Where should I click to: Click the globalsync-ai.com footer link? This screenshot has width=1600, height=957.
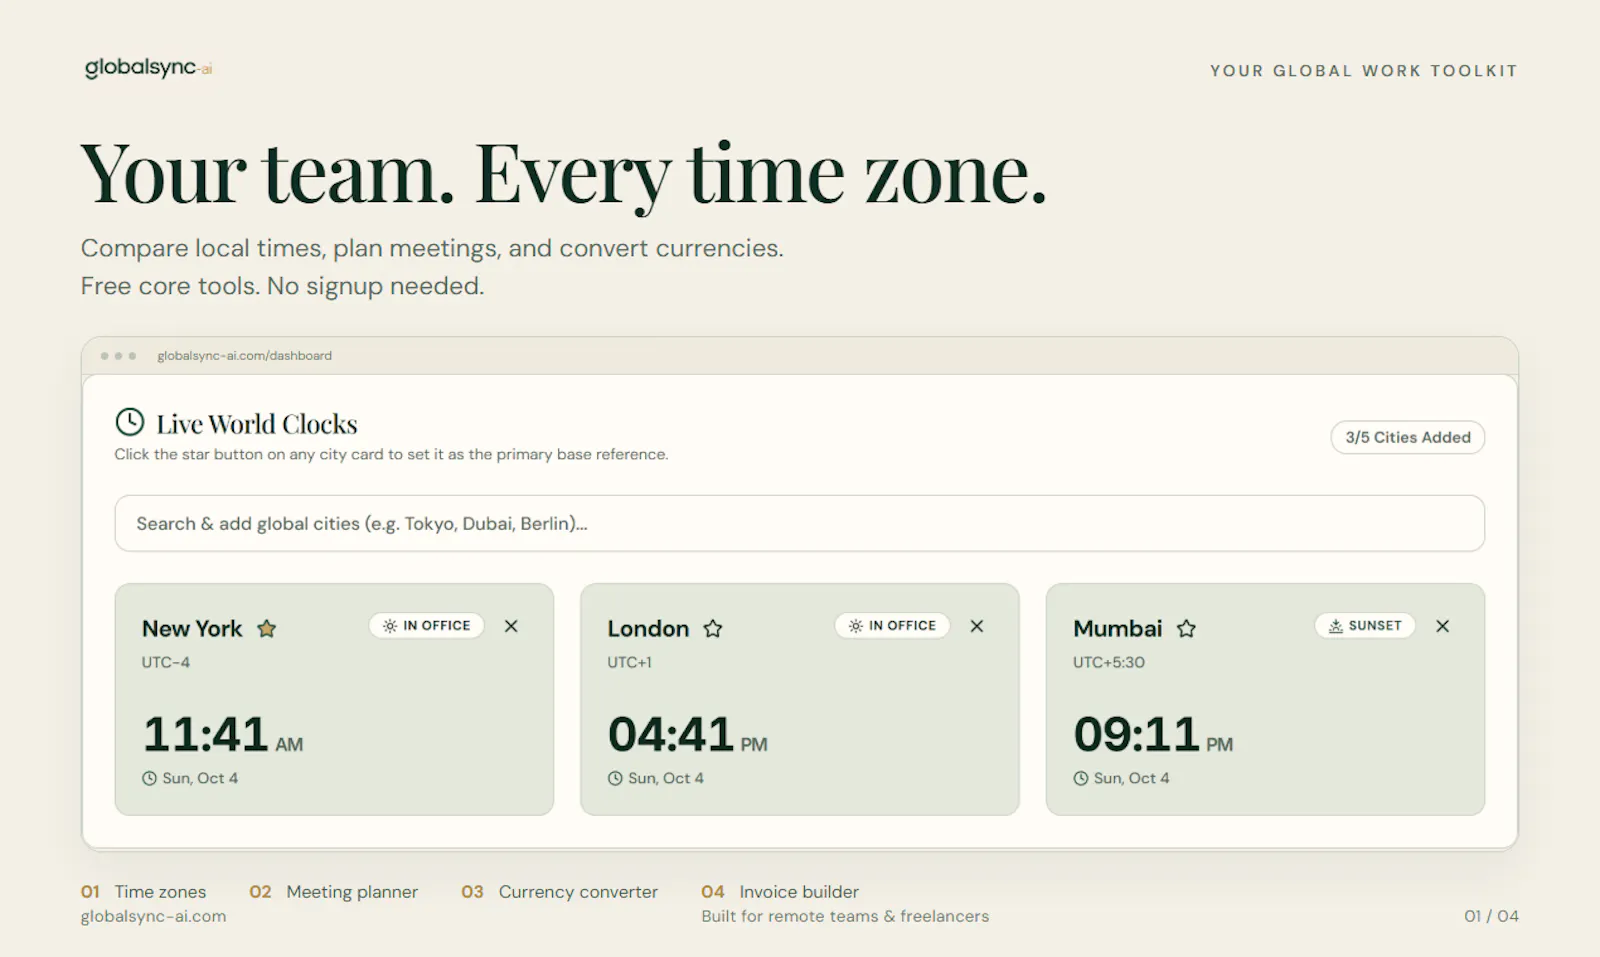(x=153, y=916)
